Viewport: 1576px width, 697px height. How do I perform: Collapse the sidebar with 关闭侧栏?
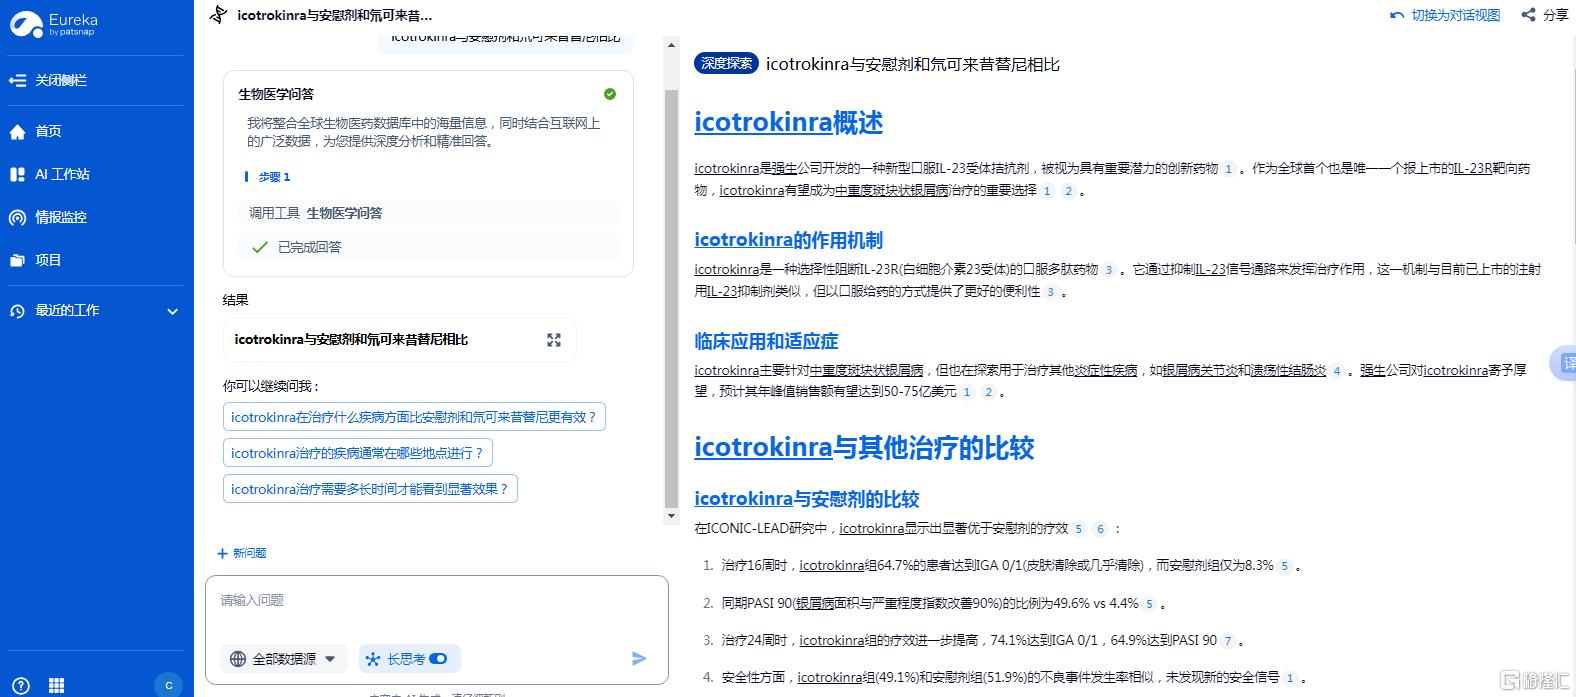point(50,80)
